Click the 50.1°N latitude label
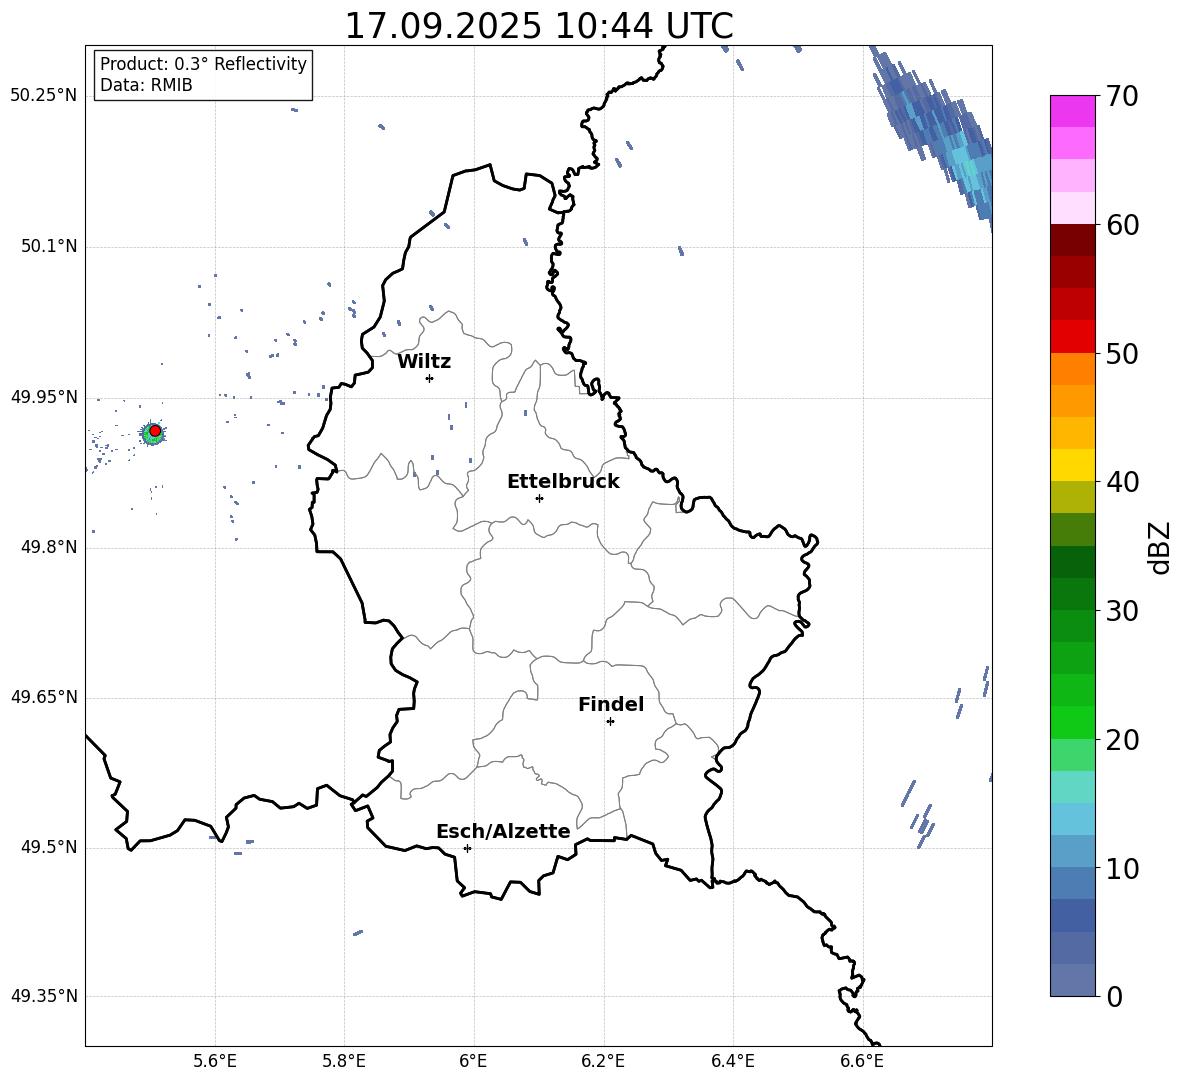 pos(48,247)
